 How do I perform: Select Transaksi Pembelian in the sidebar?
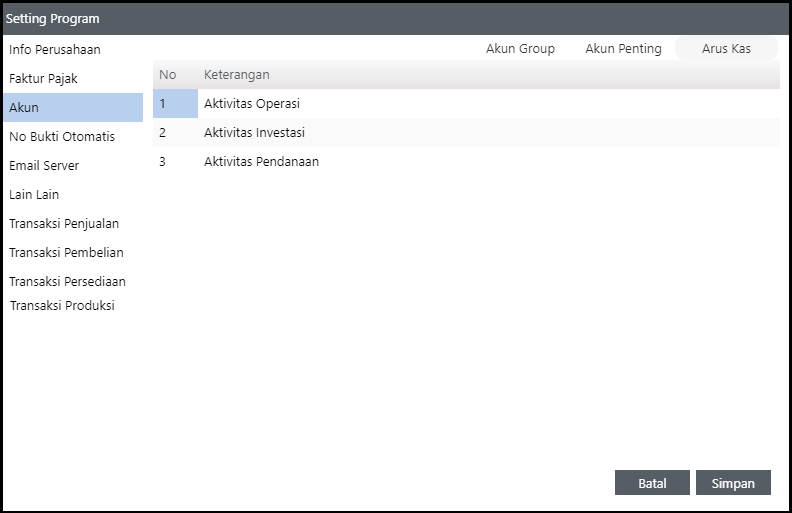click(66, 252)
